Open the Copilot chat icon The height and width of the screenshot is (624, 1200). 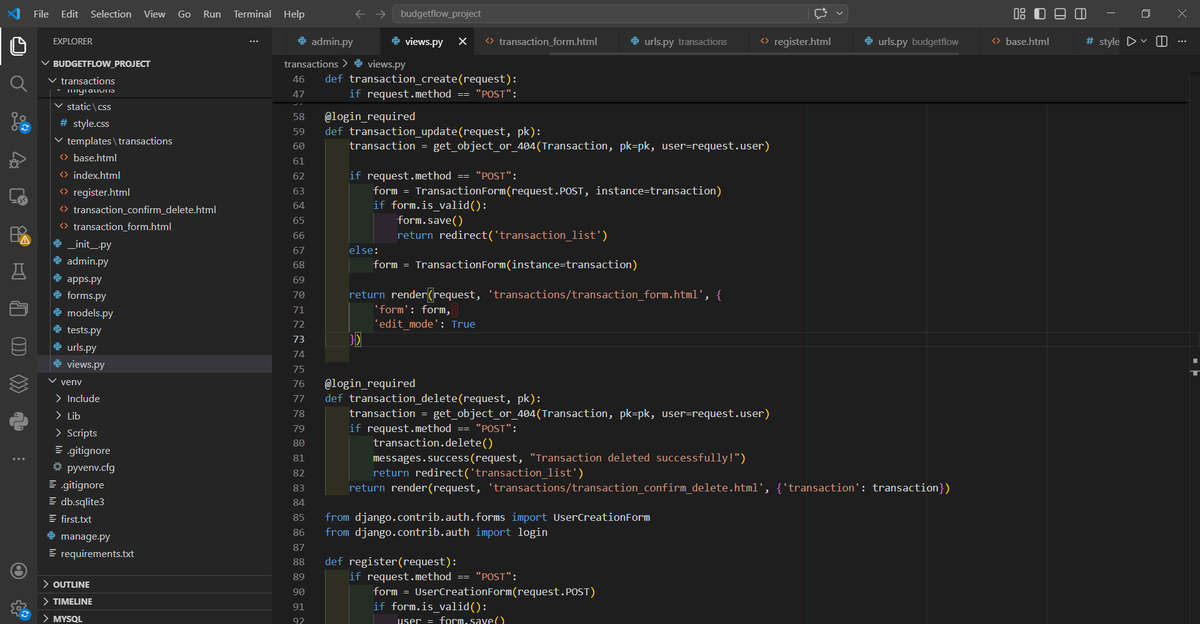(x=821, y=14)
